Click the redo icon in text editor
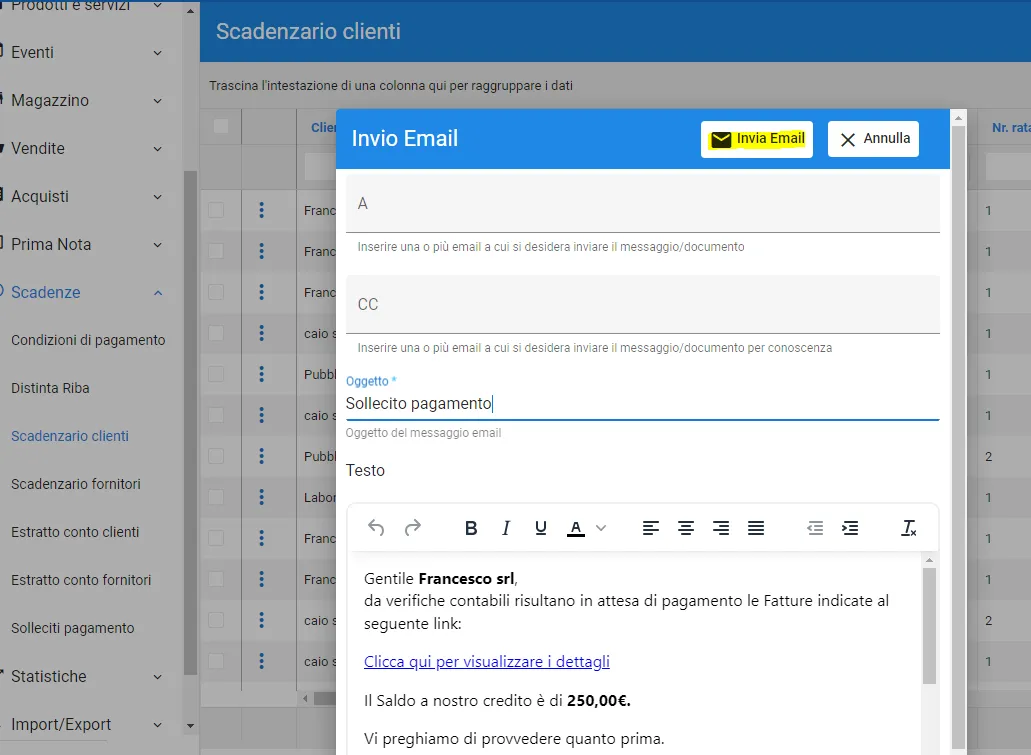The height and width of the screenshot is (755, 1031). [412, 528]
